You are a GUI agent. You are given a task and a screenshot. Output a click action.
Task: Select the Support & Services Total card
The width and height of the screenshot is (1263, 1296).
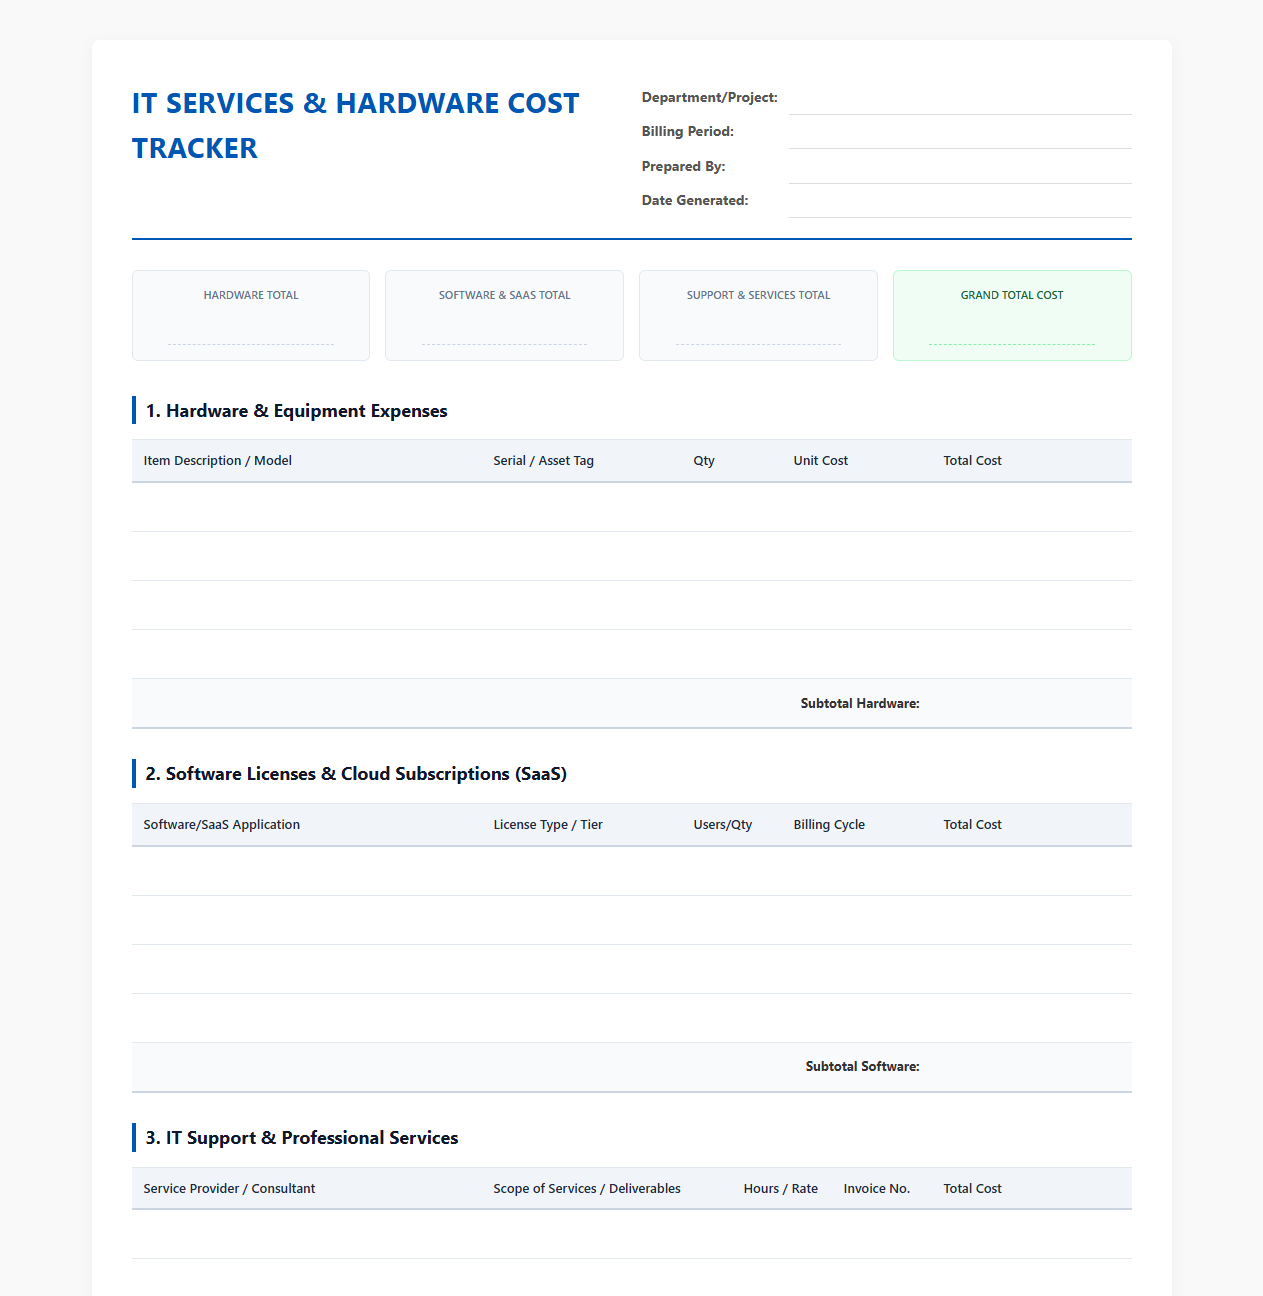(758, 315)
